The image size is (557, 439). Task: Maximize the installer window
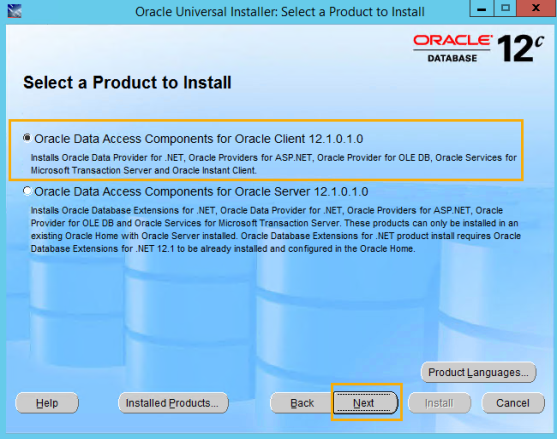point(505,8)
